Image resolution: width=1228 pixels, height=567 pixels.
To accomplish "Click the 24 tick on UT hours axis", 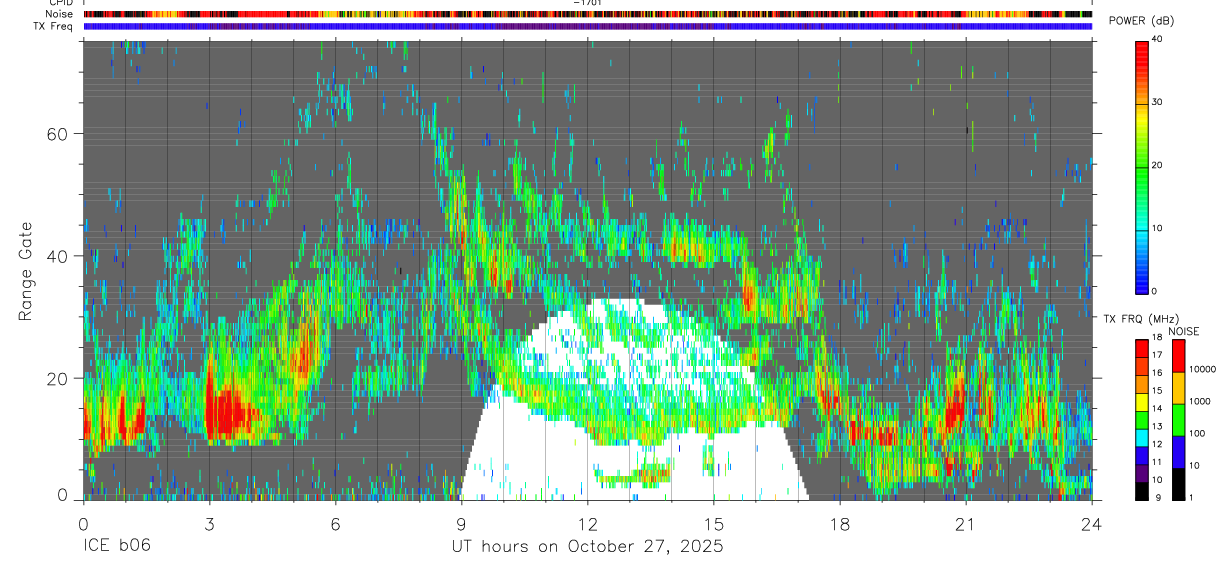I will [x=1092, y=523].
